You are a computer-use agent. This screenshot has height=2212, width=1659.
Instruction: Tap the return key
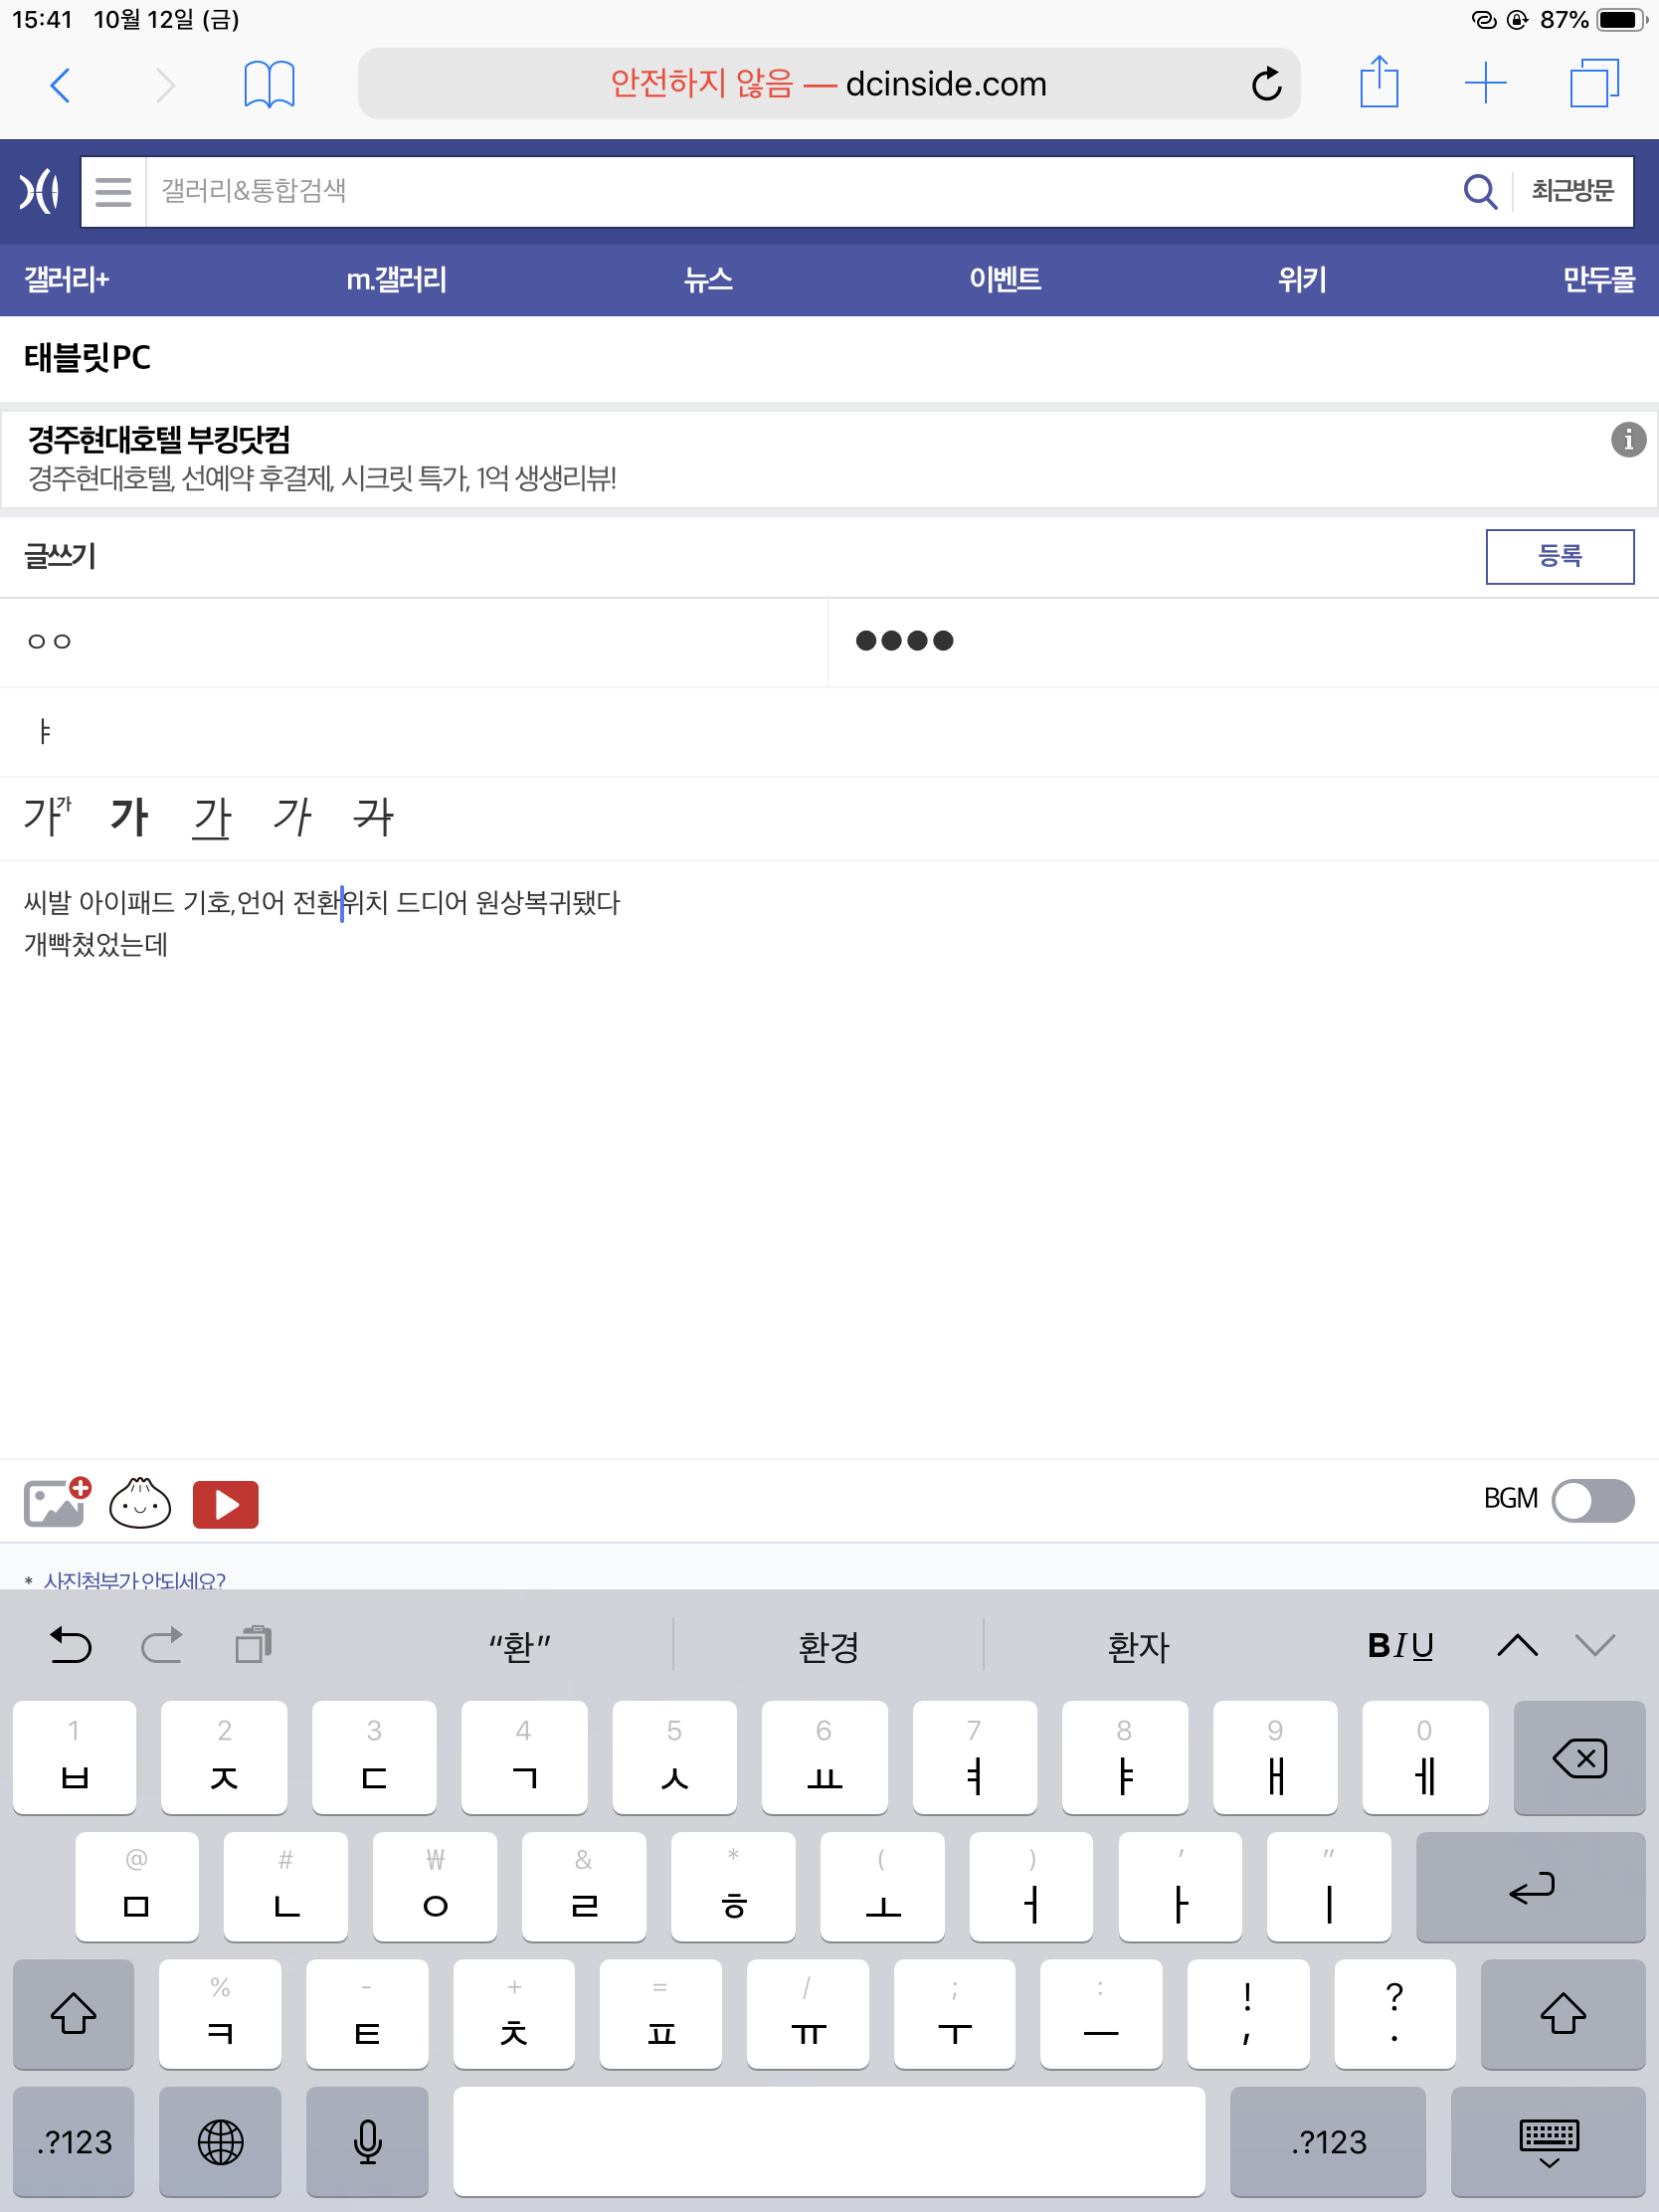coord(1530,1886)
